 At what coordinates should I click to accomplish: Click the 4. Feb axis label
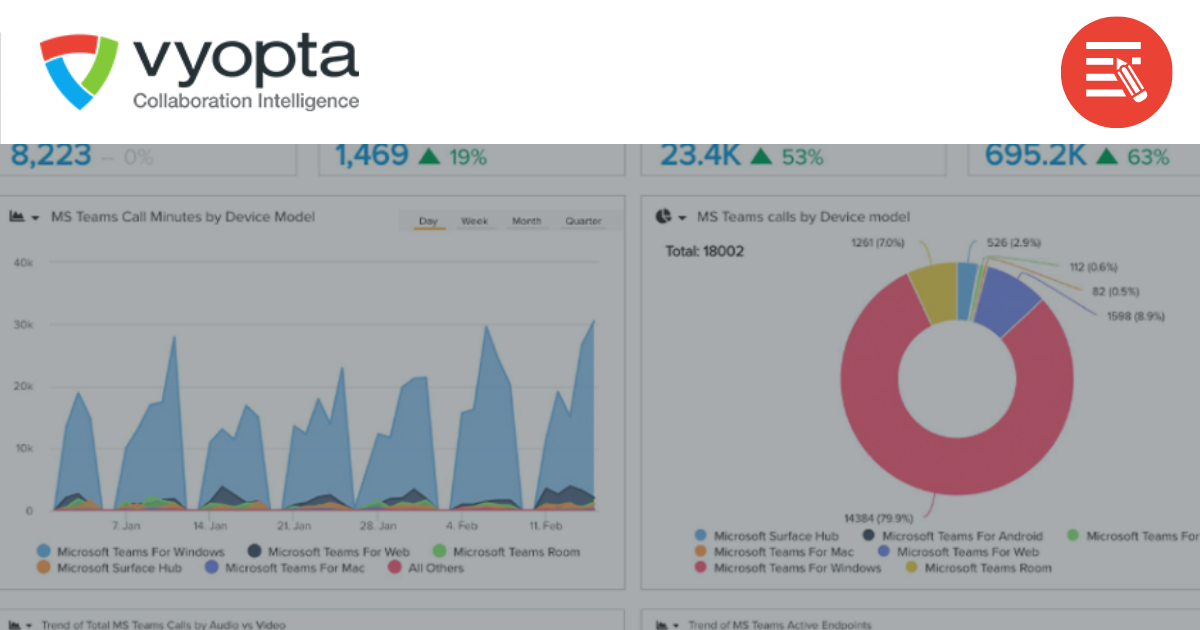pyautogui.click(x=464, y=525)
